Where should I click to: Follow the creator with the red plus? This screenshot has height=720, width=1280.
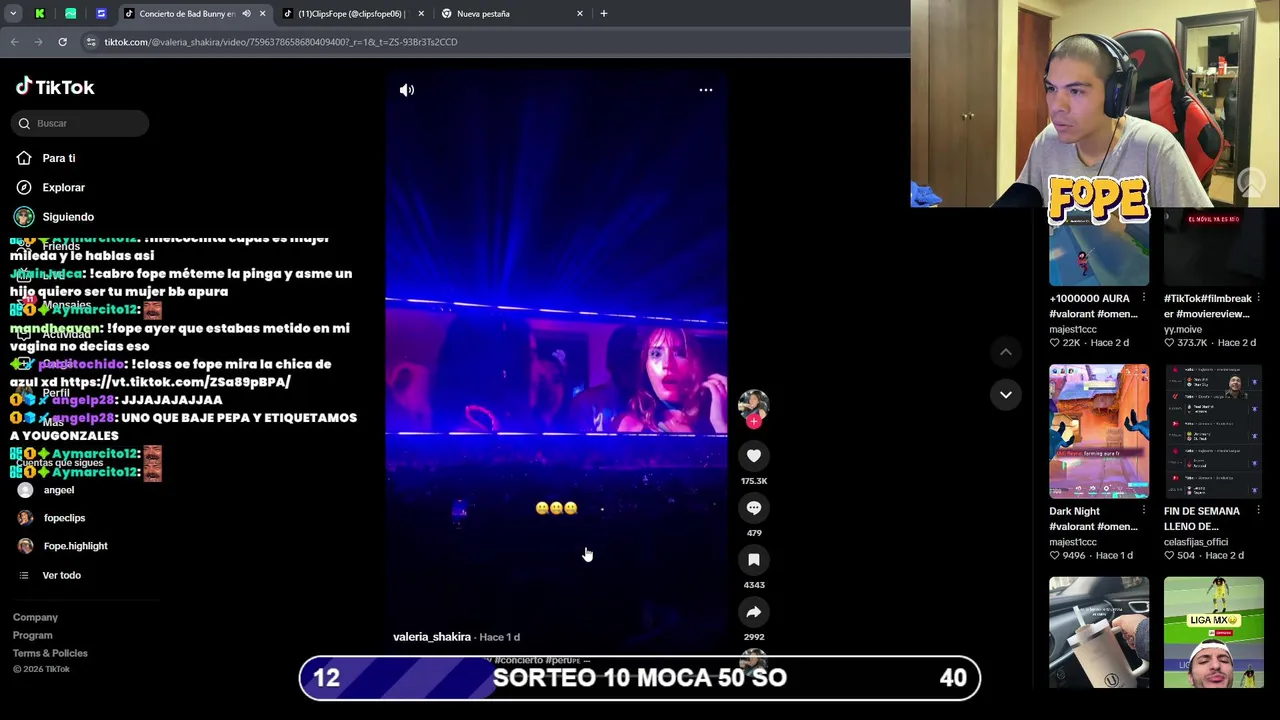click(x=754, y=422)
